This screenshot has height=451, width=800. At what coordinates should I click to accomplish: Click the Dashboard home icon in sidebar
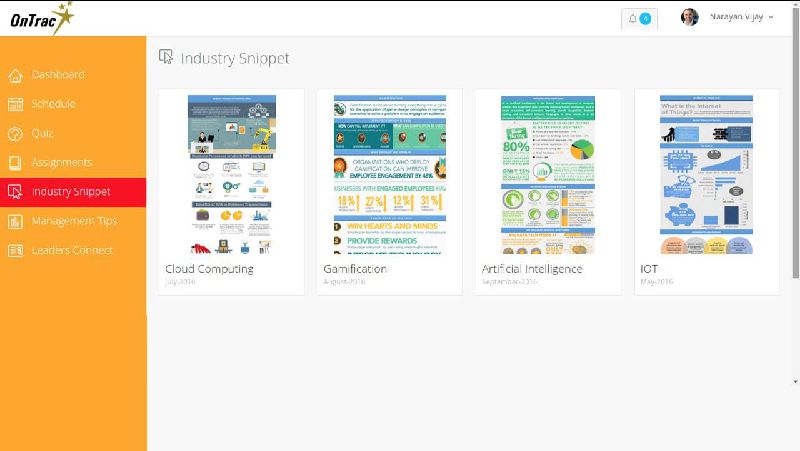point(15,75)
